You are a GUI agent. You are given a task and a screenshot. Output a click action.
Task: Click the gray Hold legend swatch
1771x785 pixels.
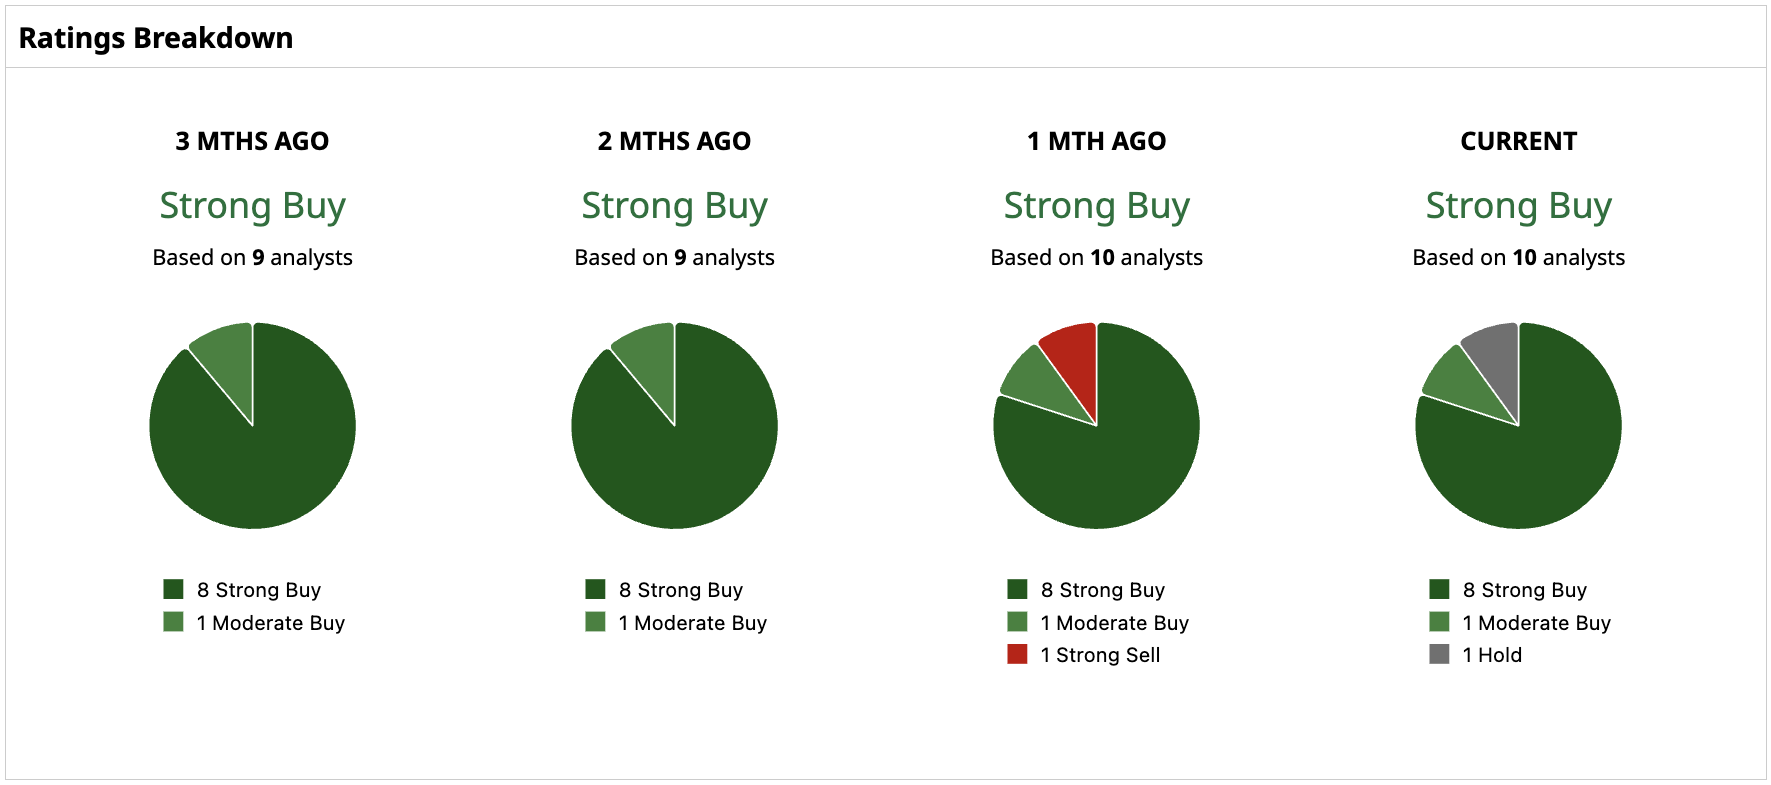[x=1439, y=655]
